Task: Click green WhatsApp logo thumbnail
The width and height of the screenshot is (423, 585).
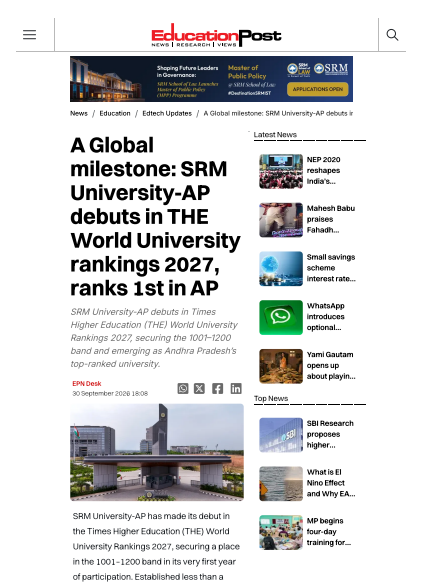Action: [x=281, y=317]
